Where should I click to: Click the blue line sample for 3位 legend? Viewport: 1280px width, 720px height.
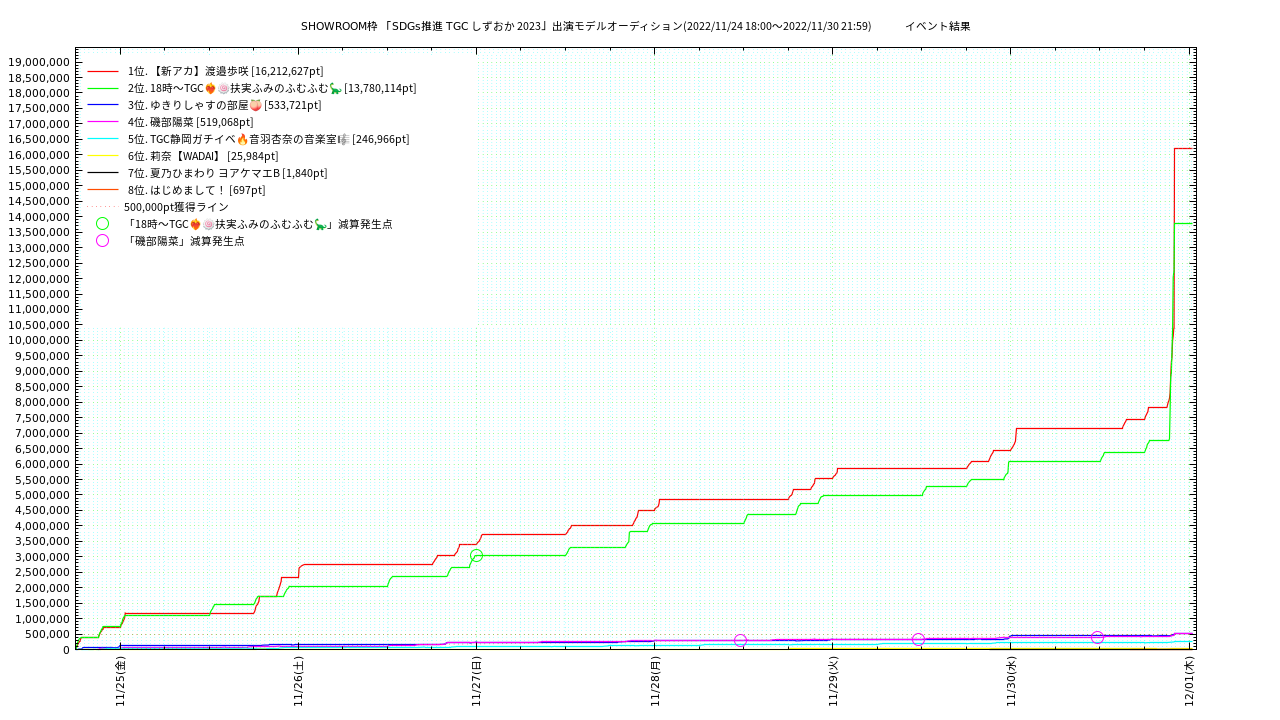(x=103, y=105)
